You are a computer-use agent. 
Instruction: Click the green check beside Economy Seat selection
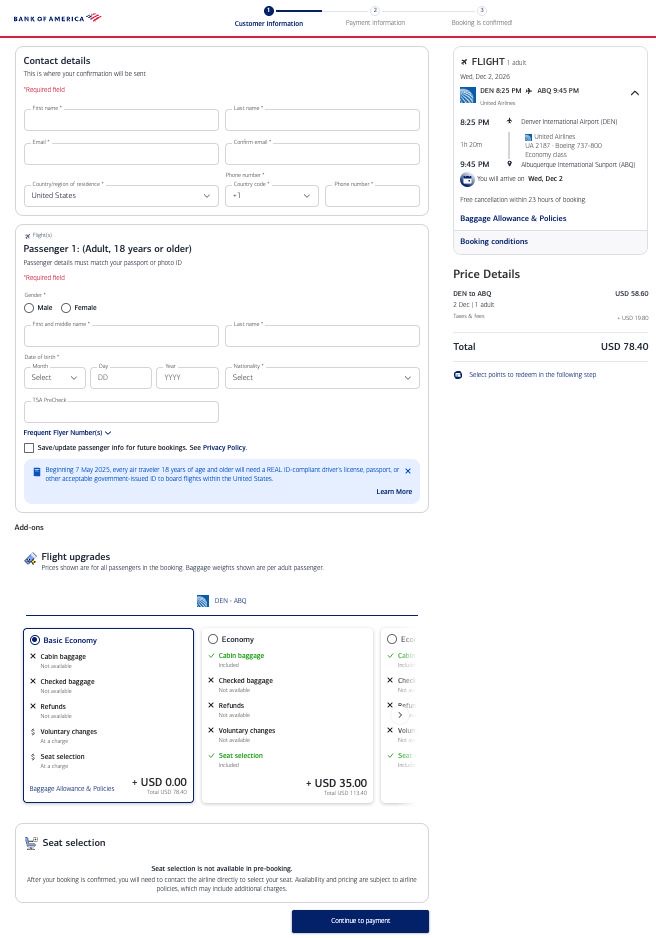click(211, 756)
